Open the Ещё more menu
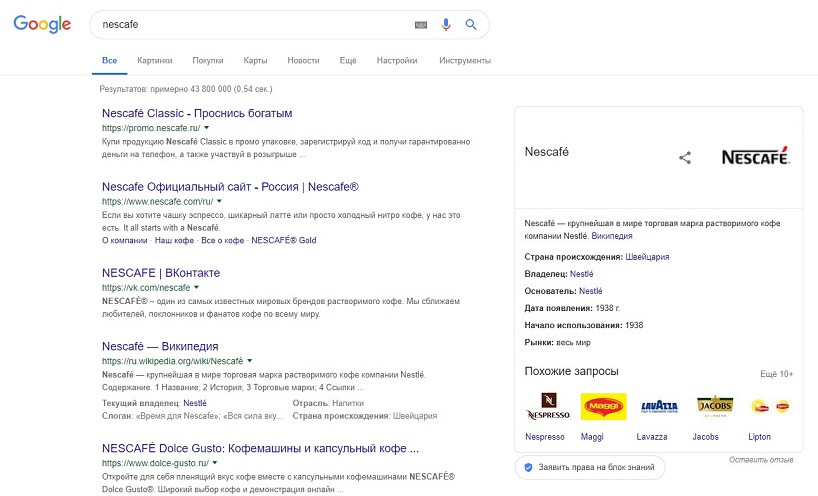Viewport: 818px width, 496px height. click(348, 61)
